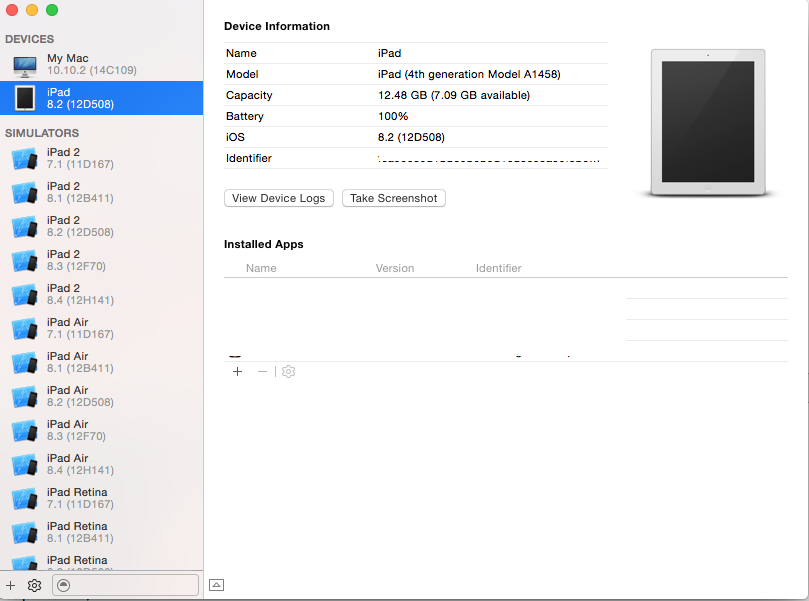Click the Battery value 100%
Screen dimensions: 809x601
(393, 116)
